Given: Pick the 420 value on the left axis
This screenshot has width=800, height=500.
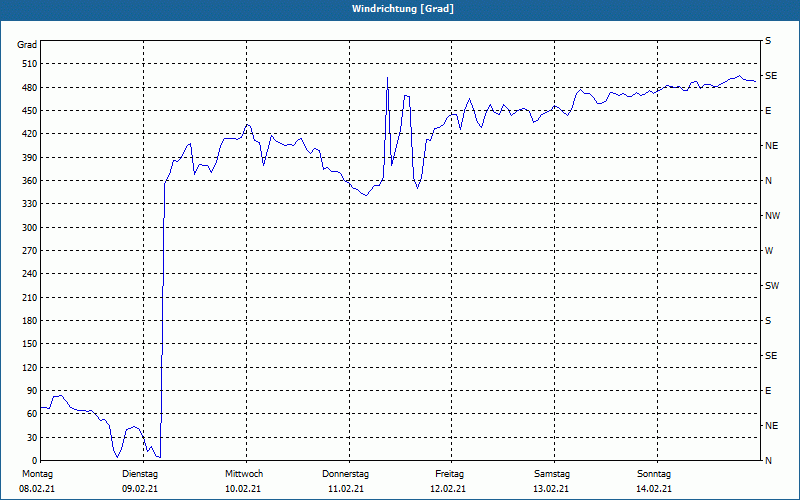Looking at the screenshot, I should tap(30, 134).
